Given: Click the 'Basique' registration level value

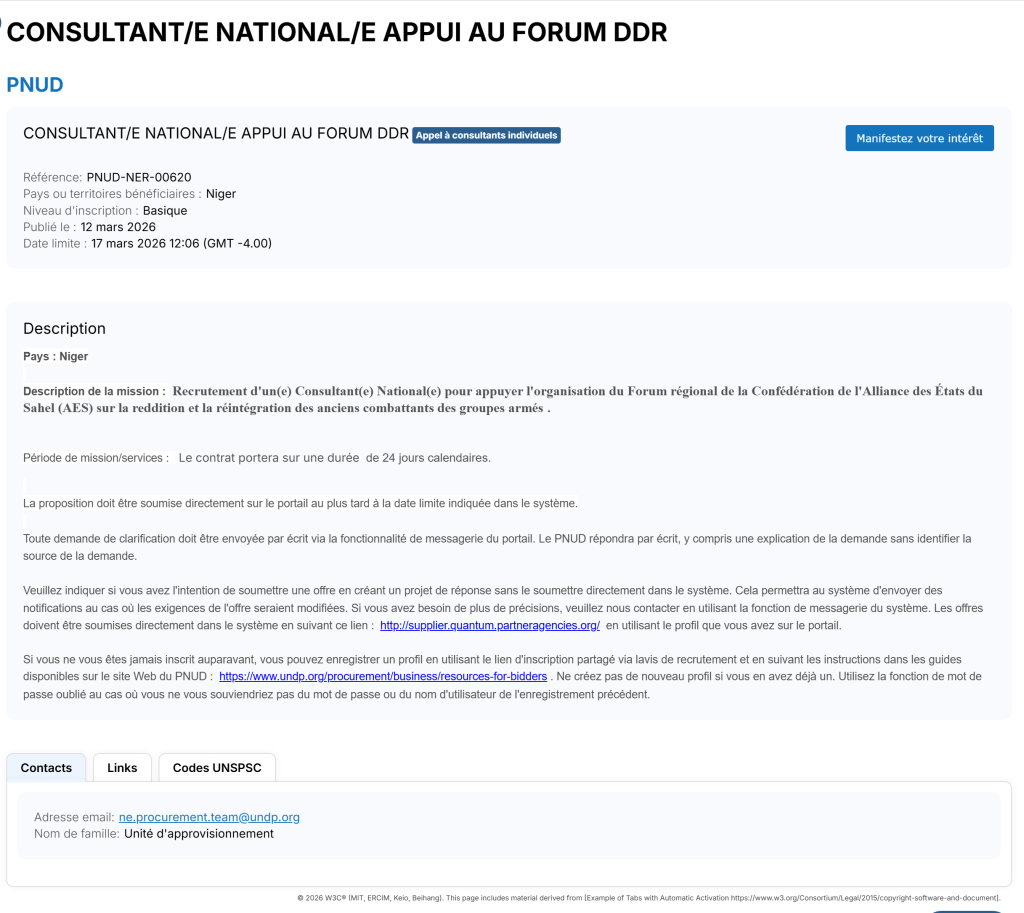Looking at the screenshot, I should coord(165,211).
